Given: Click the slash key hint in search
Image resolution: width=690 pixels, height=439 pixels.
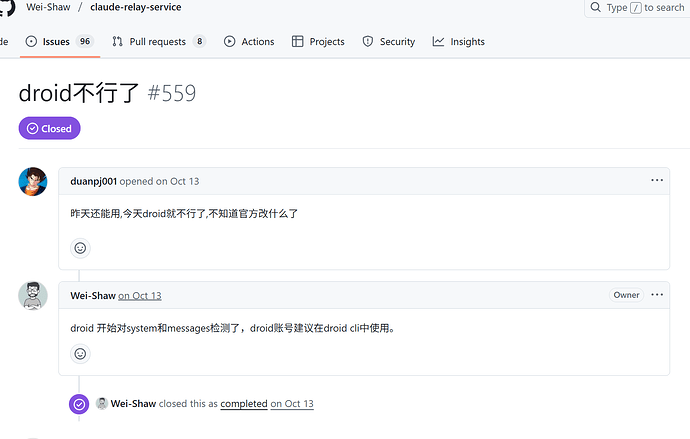Looking at the screenshot, I should click(635, 7).
